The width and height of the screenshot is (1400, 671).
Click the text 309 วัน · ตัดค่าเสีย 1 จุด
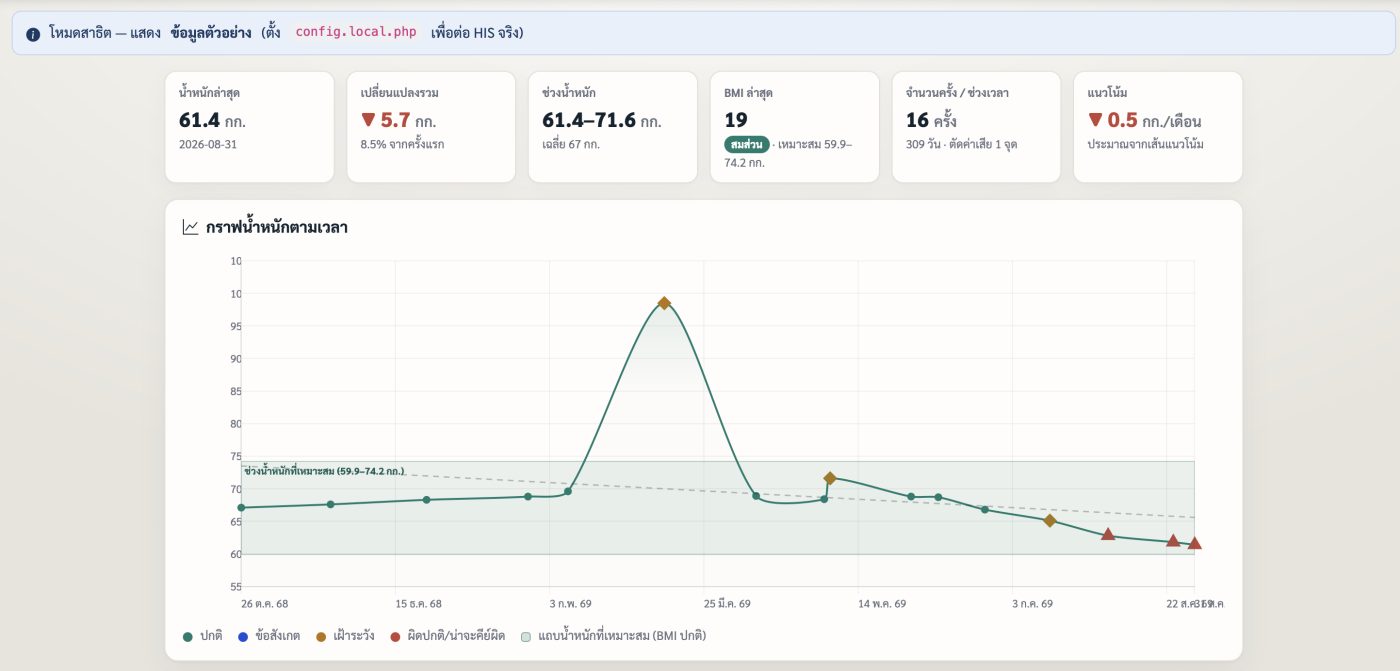(962, 144)
